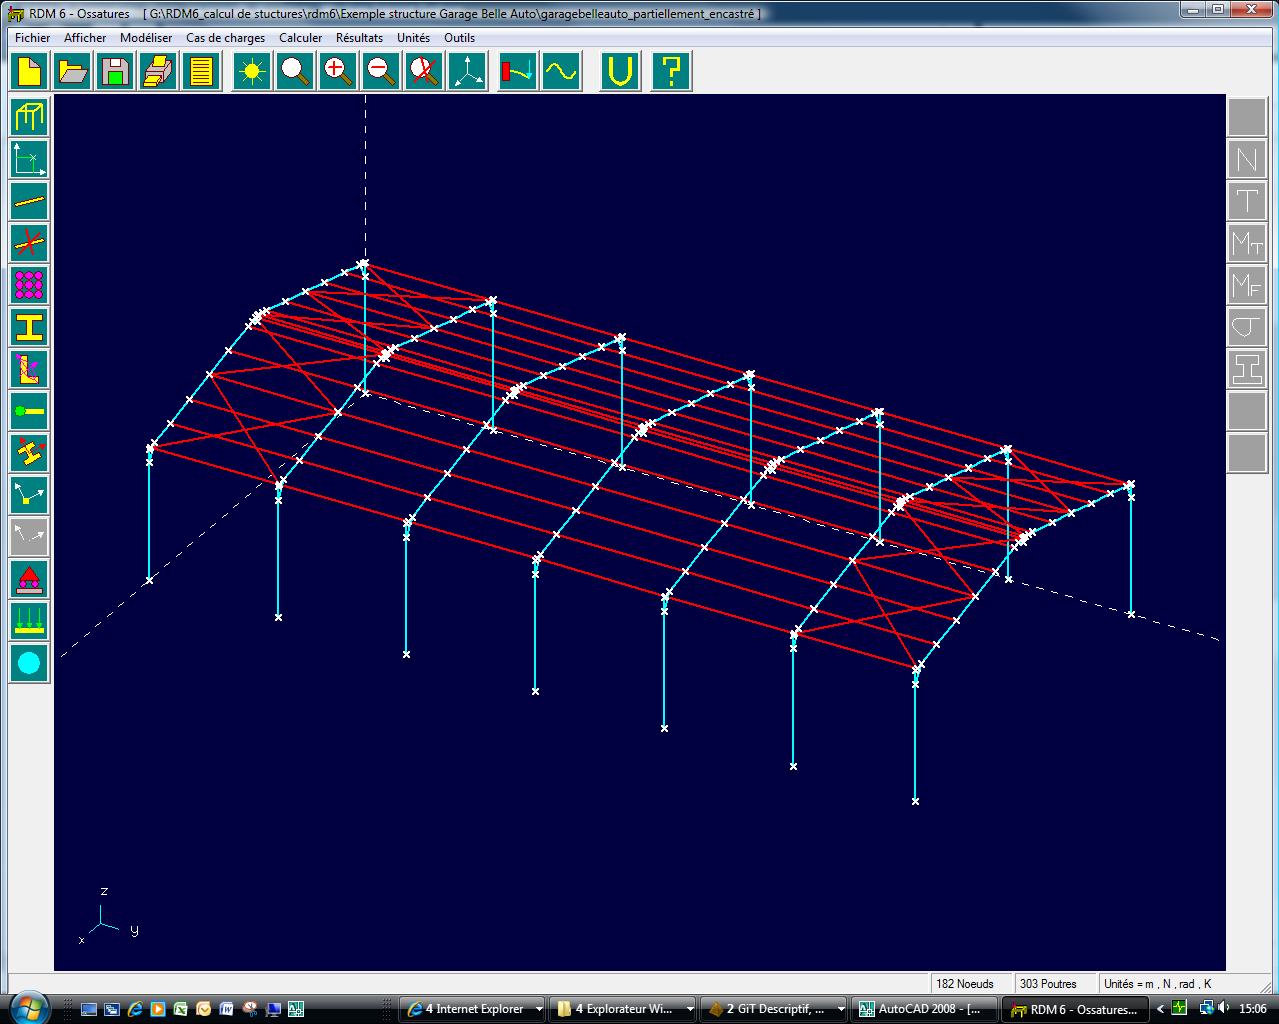Show hidden system tray icons arrow
This screenshot has height=1024, width=1279.
[x=1162, y=1009]
